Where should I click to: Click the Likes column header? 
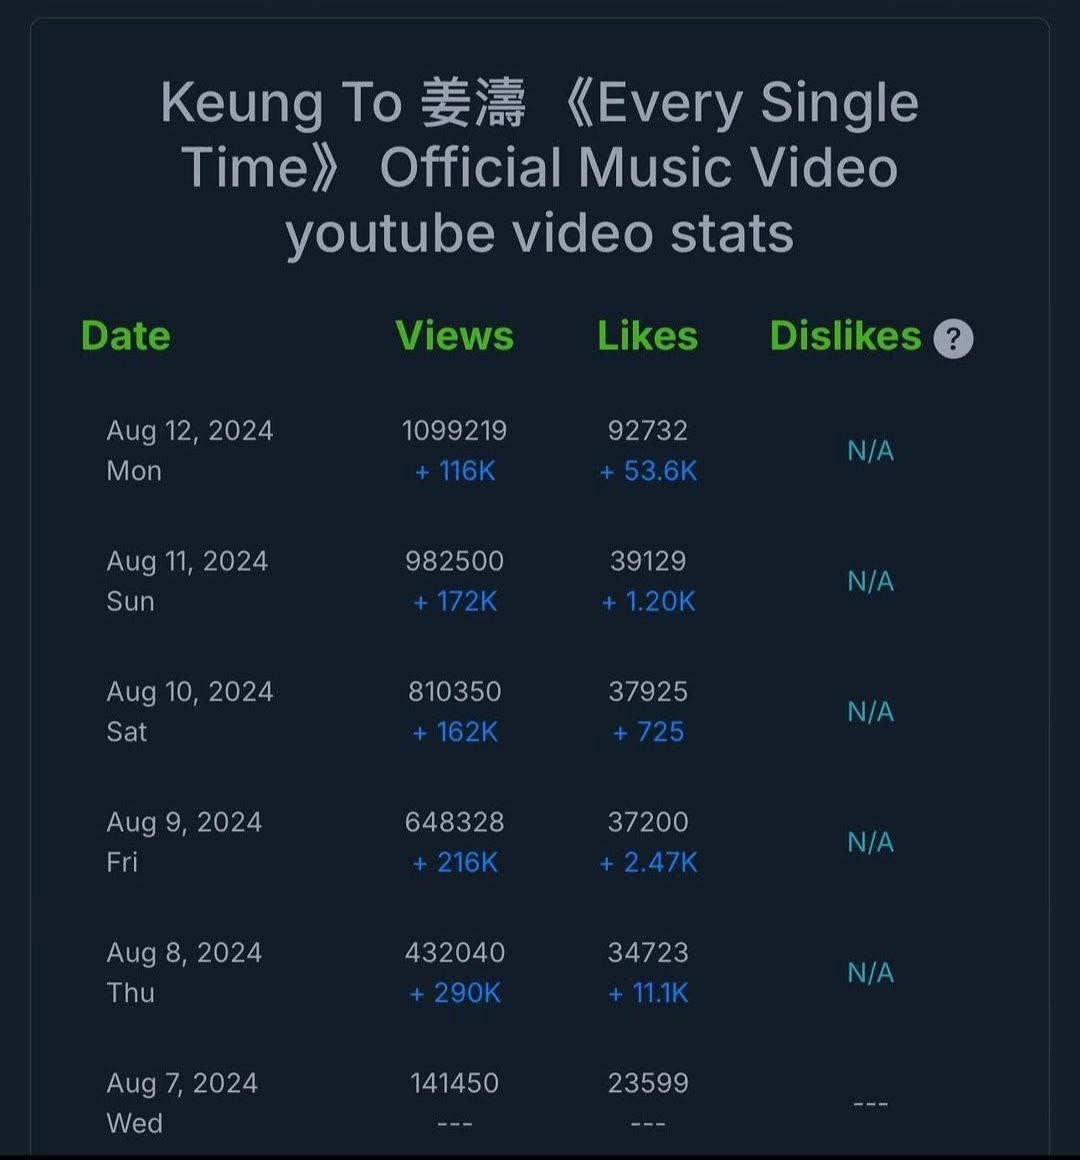(647, 336)
